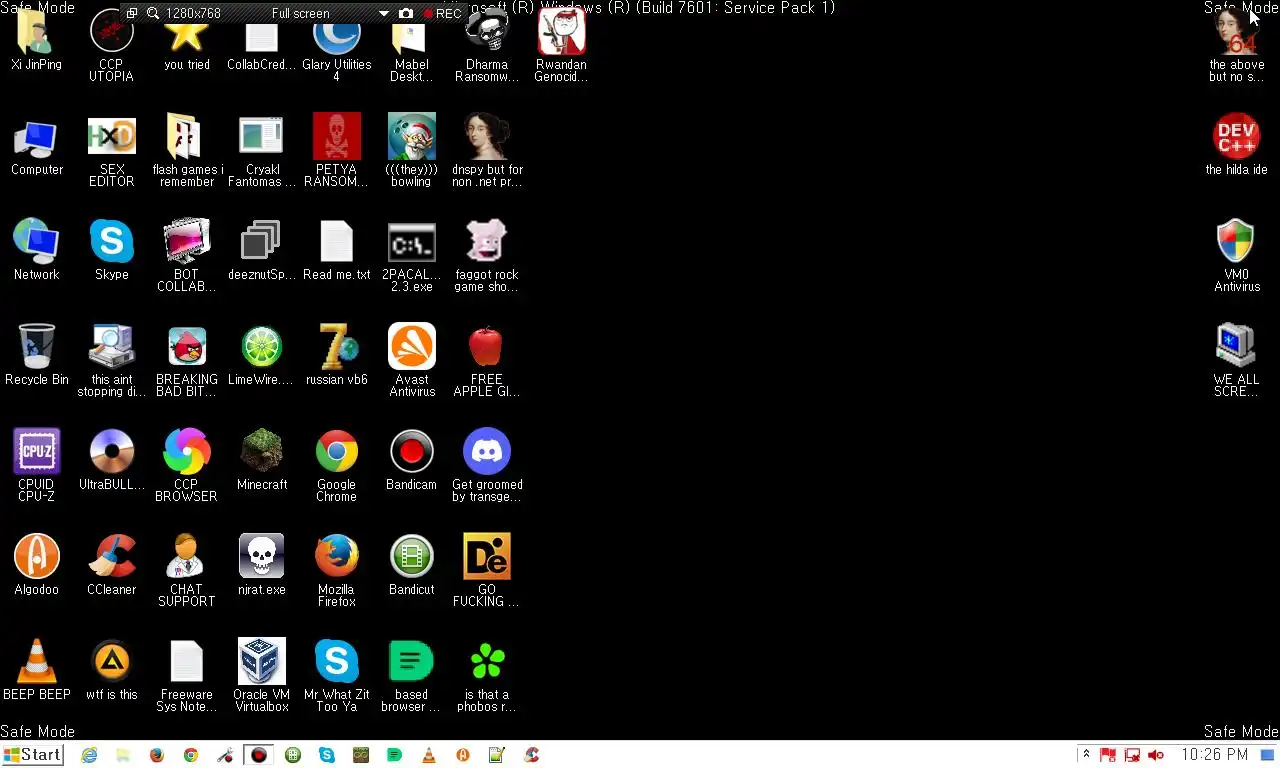
Task: Open VLC cone icon on taskbar
Action: click(429, 755)
